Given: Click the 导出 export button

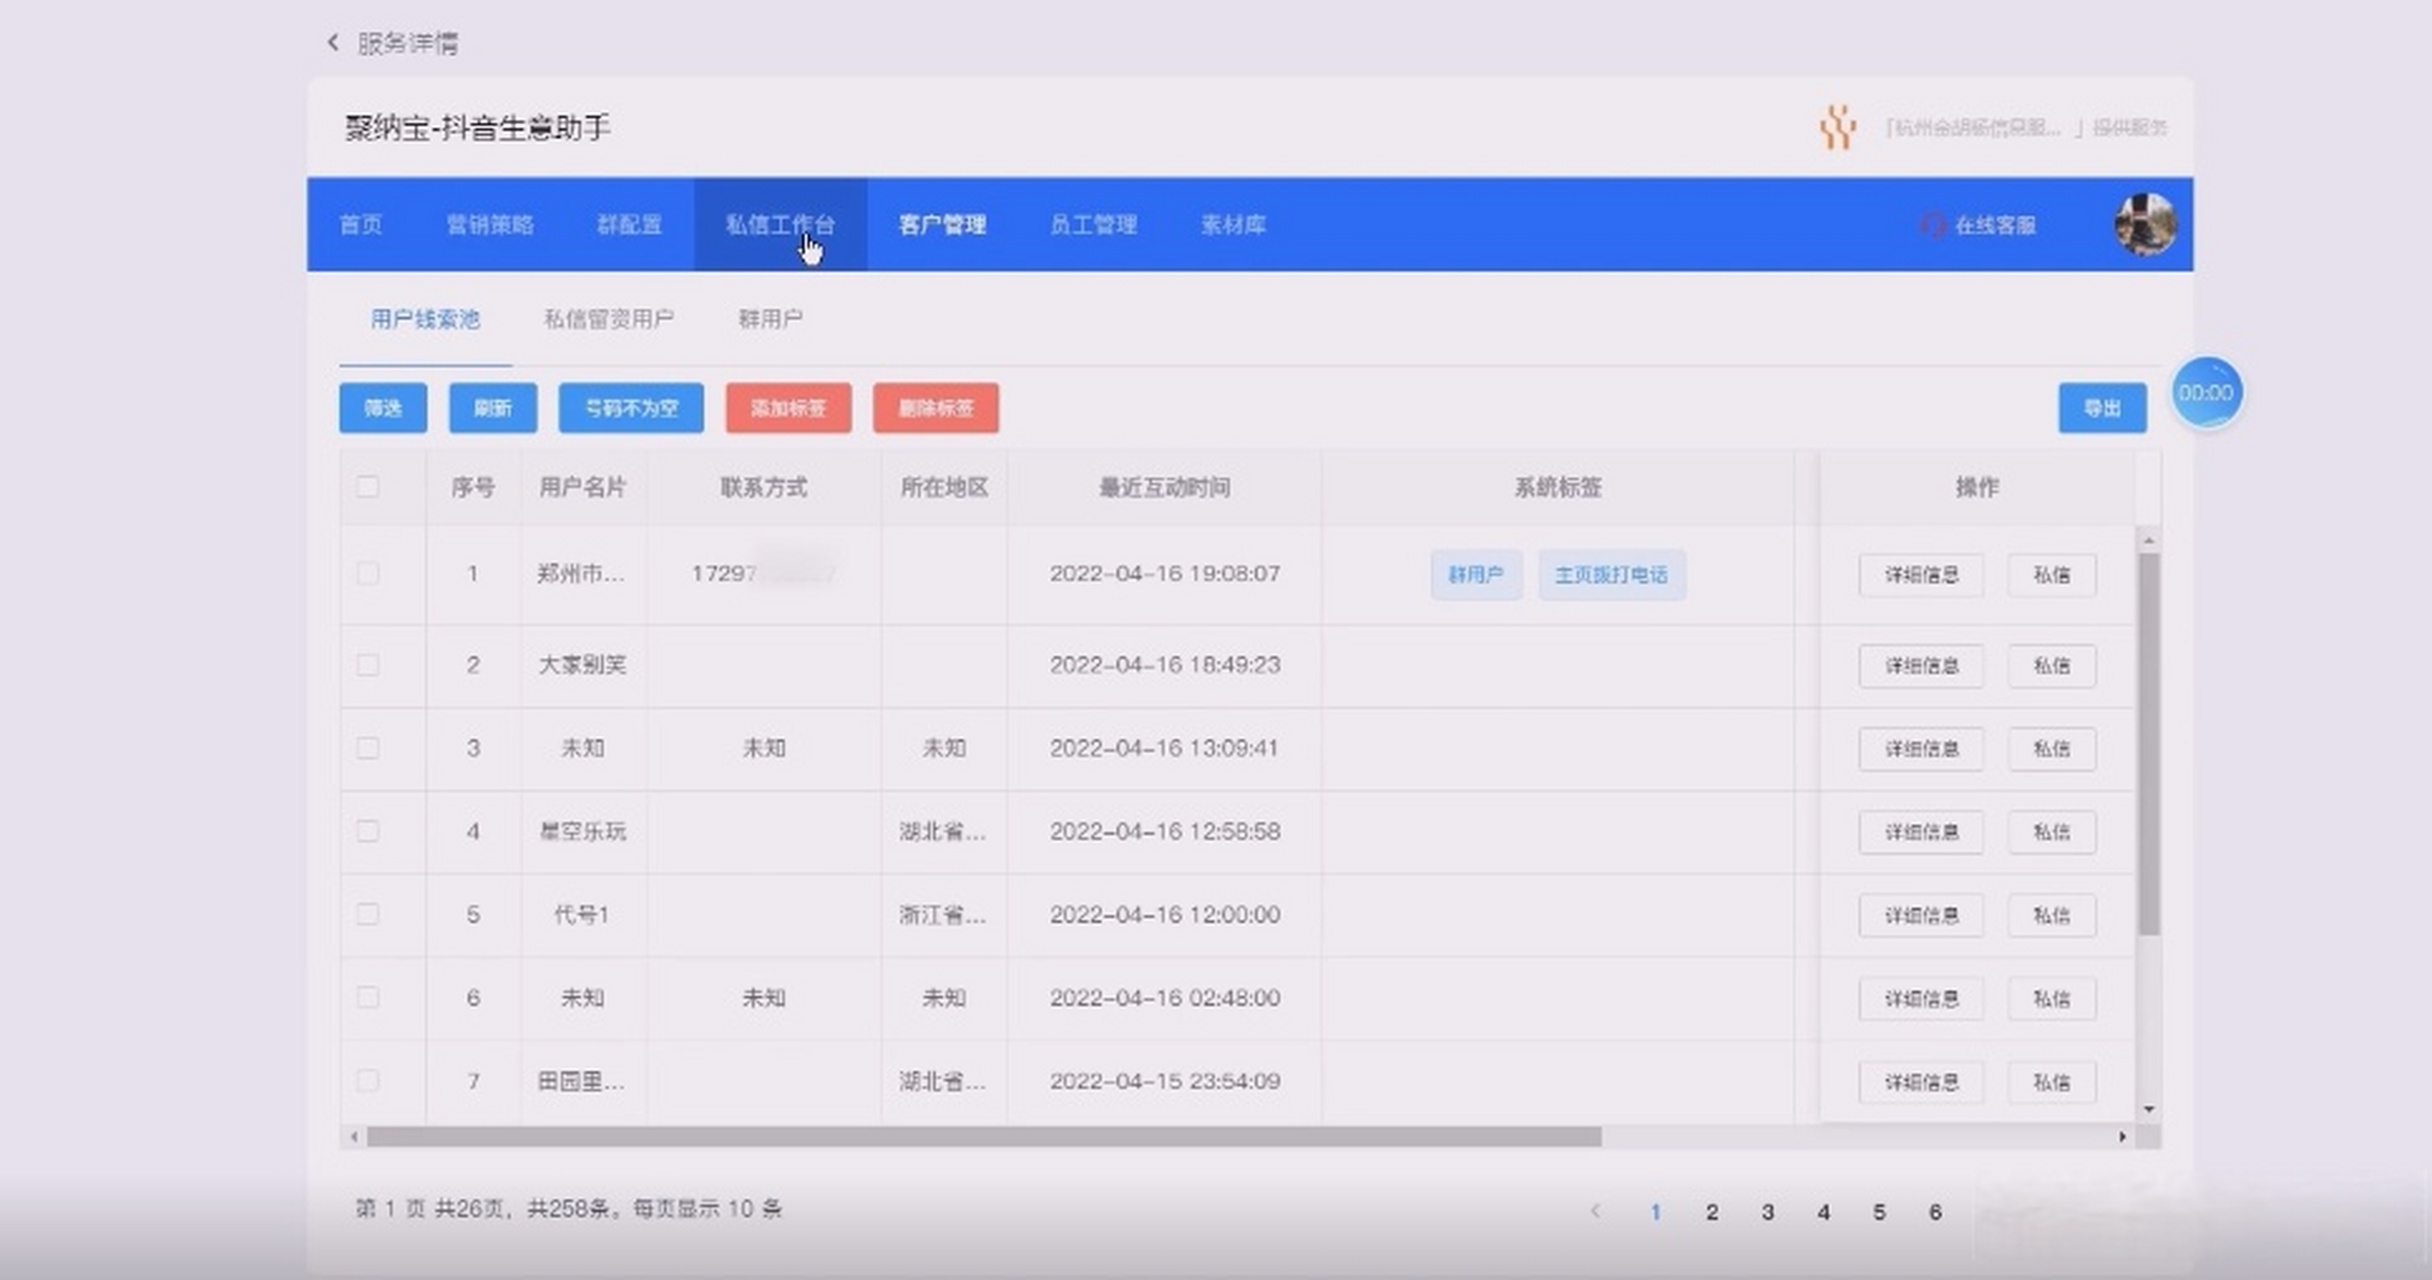Looking at the screenshot, I should [x=2102, y=408].
